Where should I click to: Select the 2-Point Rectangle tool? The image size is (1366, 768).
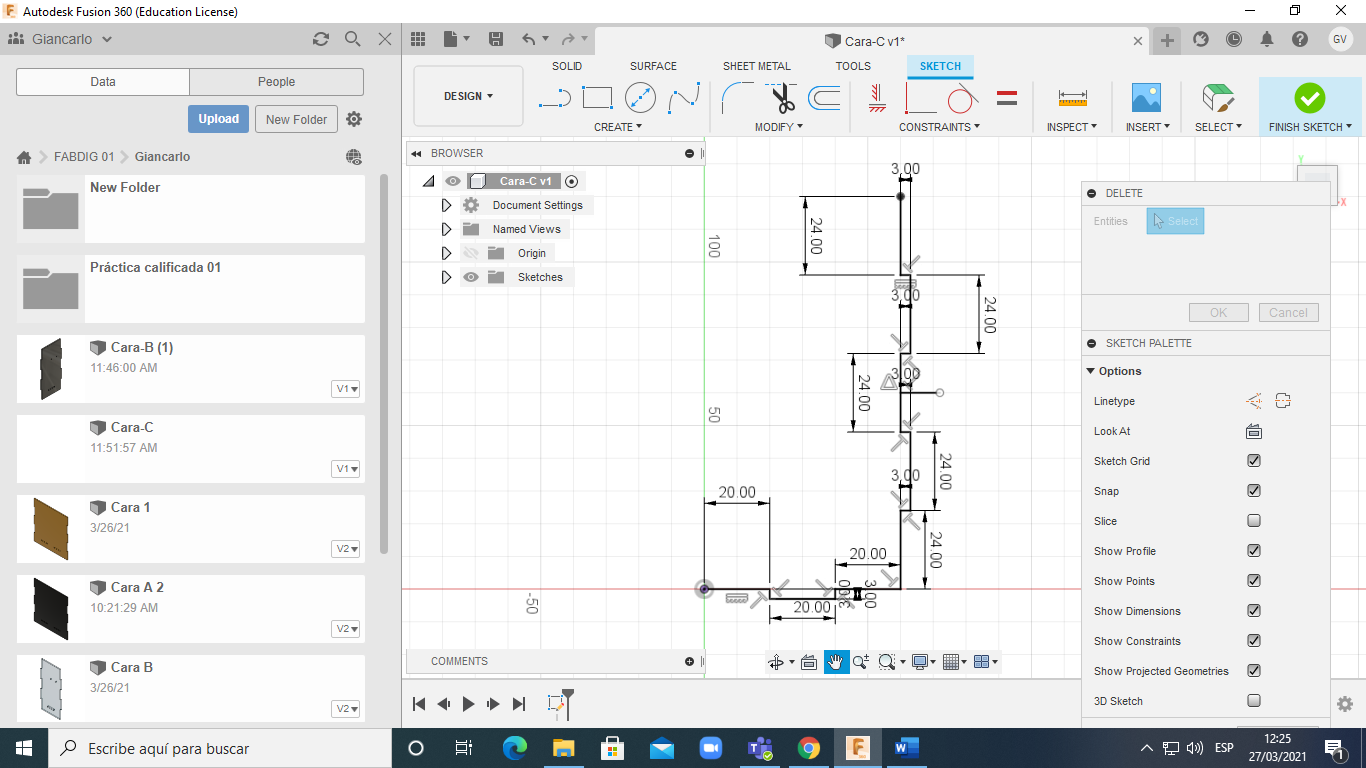597,98
